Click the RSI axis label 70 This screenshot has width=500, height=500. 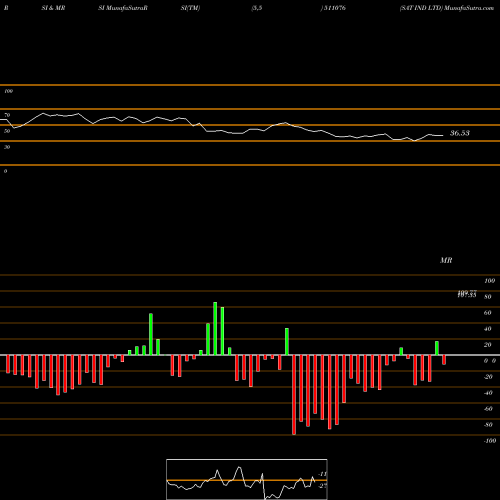point(7,115)
